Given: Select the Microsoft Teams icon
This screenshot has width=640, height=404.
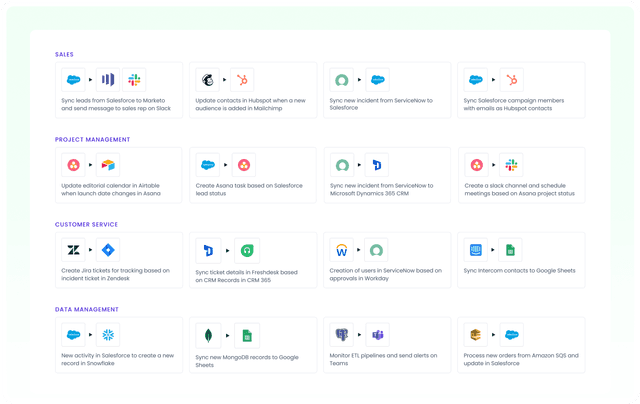Looking at the screenshot, I should click(377, 335).
